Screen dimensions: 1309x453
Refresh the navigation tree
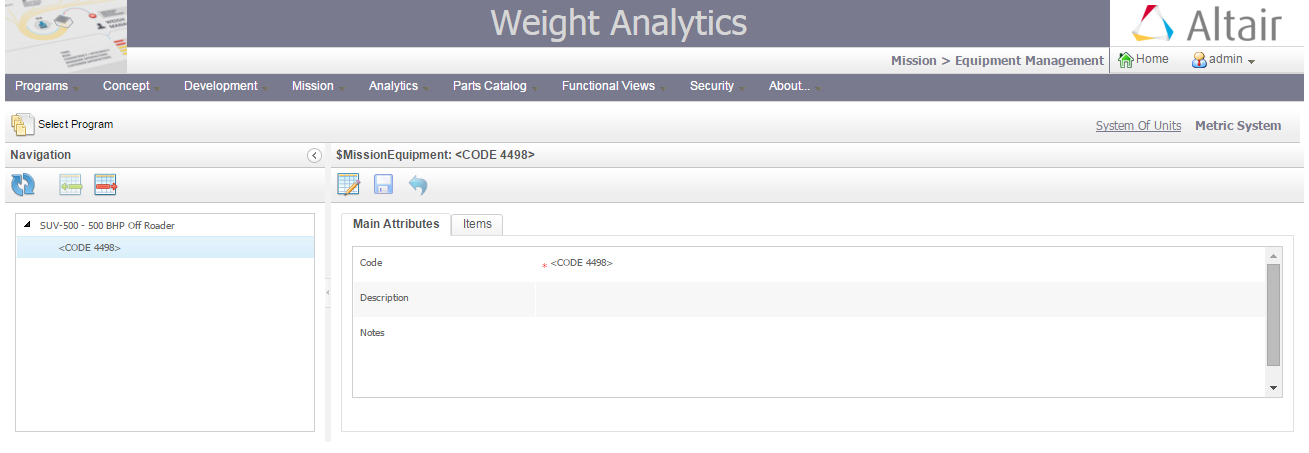[x=22, y=185]
